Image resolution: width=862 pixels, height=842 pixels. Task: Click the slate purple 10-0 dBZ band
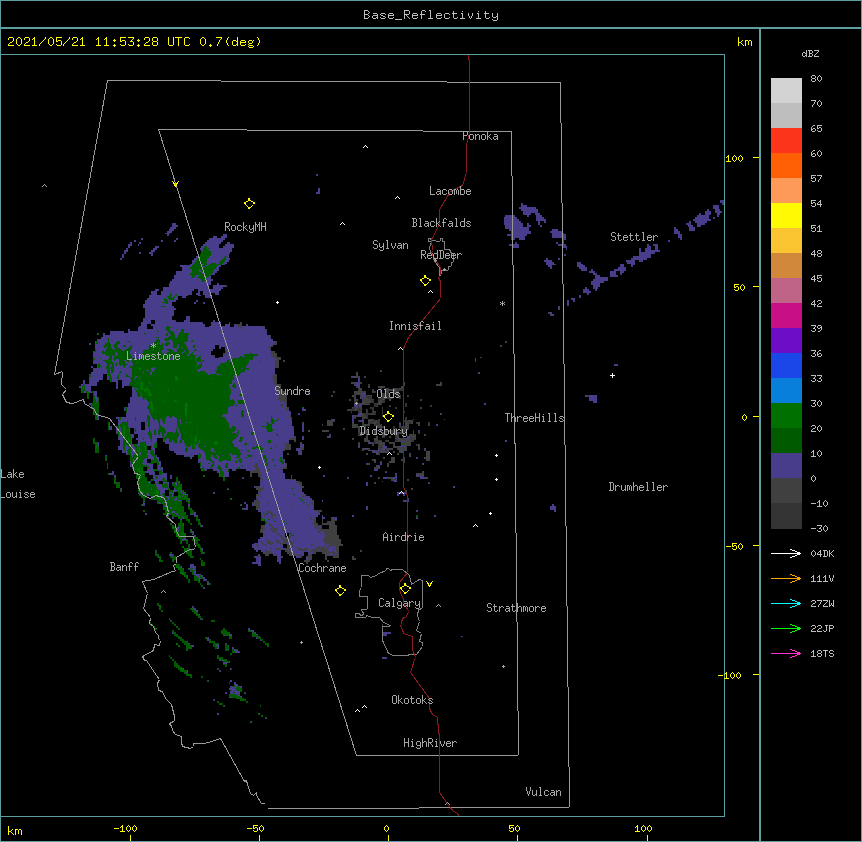click(786, 466)
